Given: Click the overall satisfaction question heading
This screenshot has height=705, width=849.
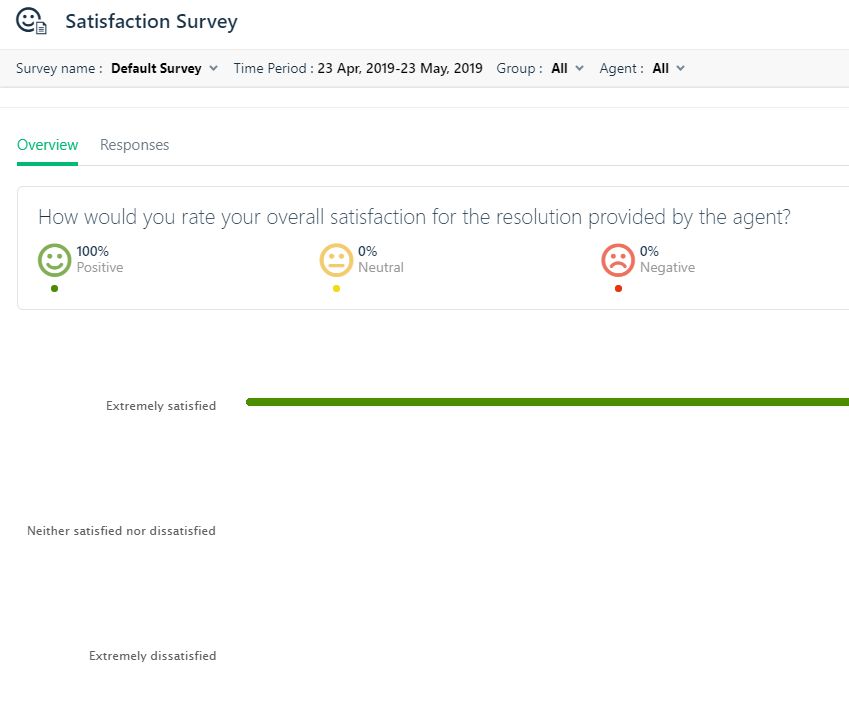Looking at the screenshot, I should (414, 217).
